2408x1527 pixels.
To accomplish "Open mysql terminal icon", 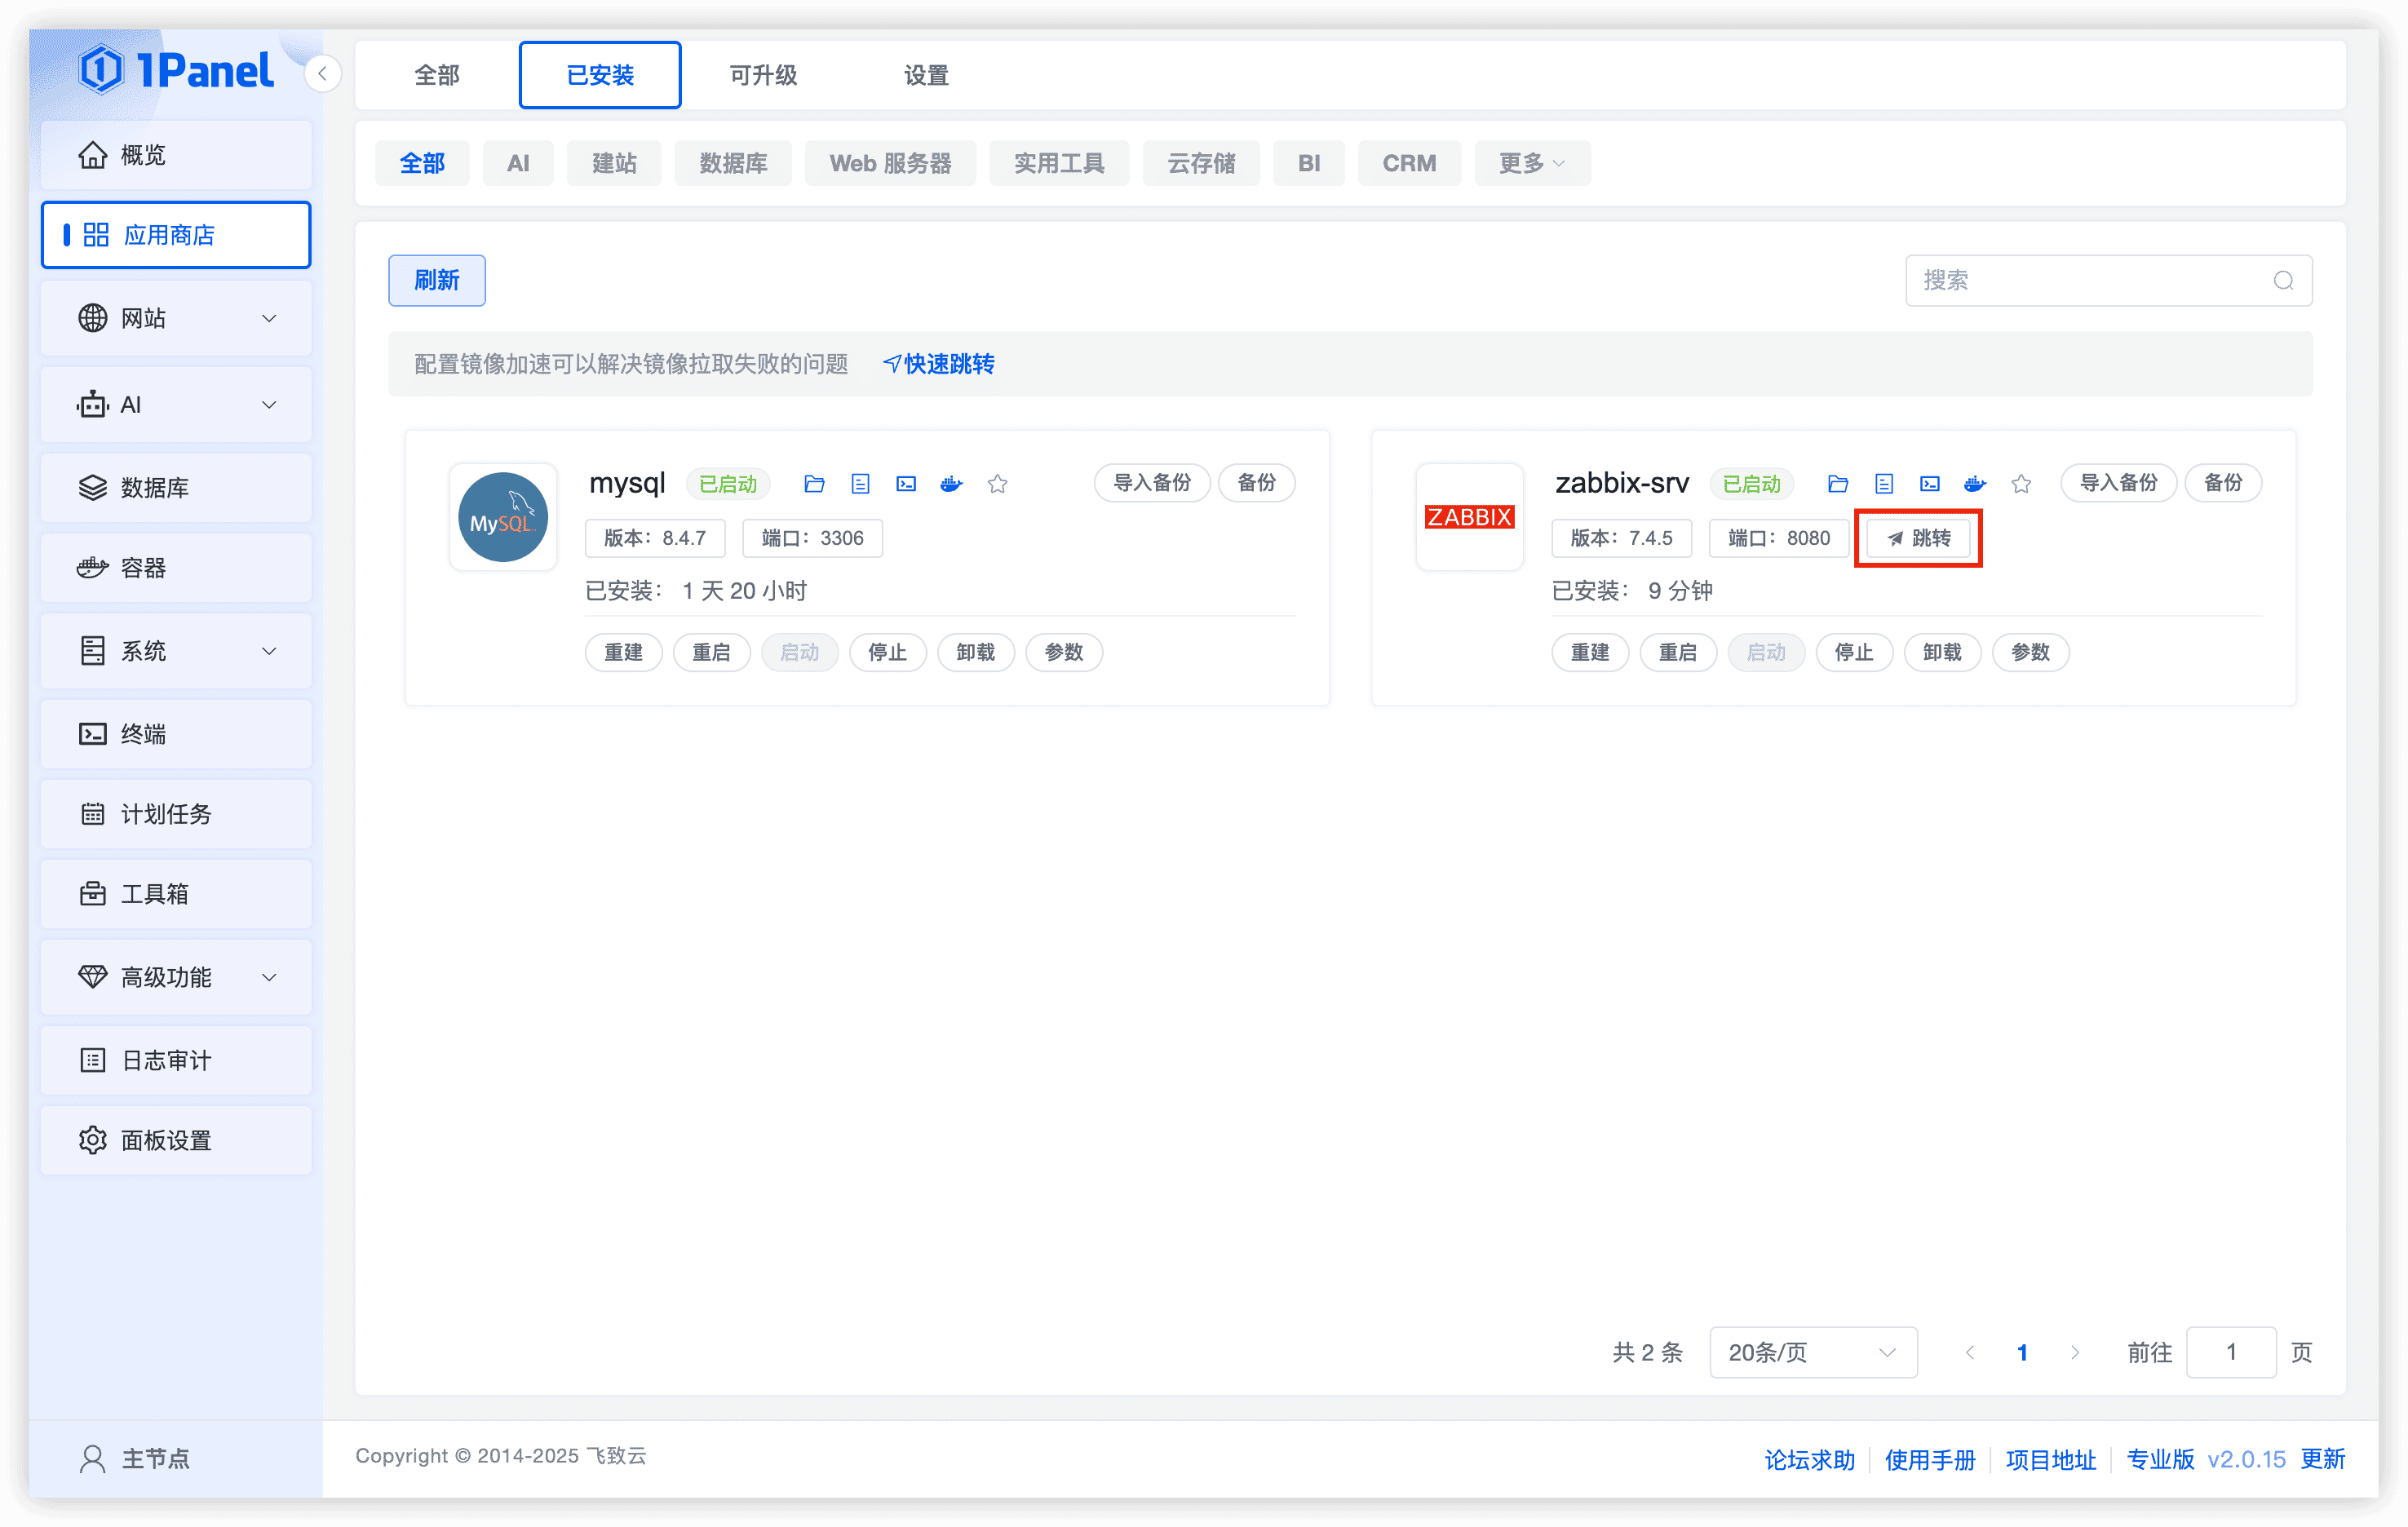I will click(906, 484).
